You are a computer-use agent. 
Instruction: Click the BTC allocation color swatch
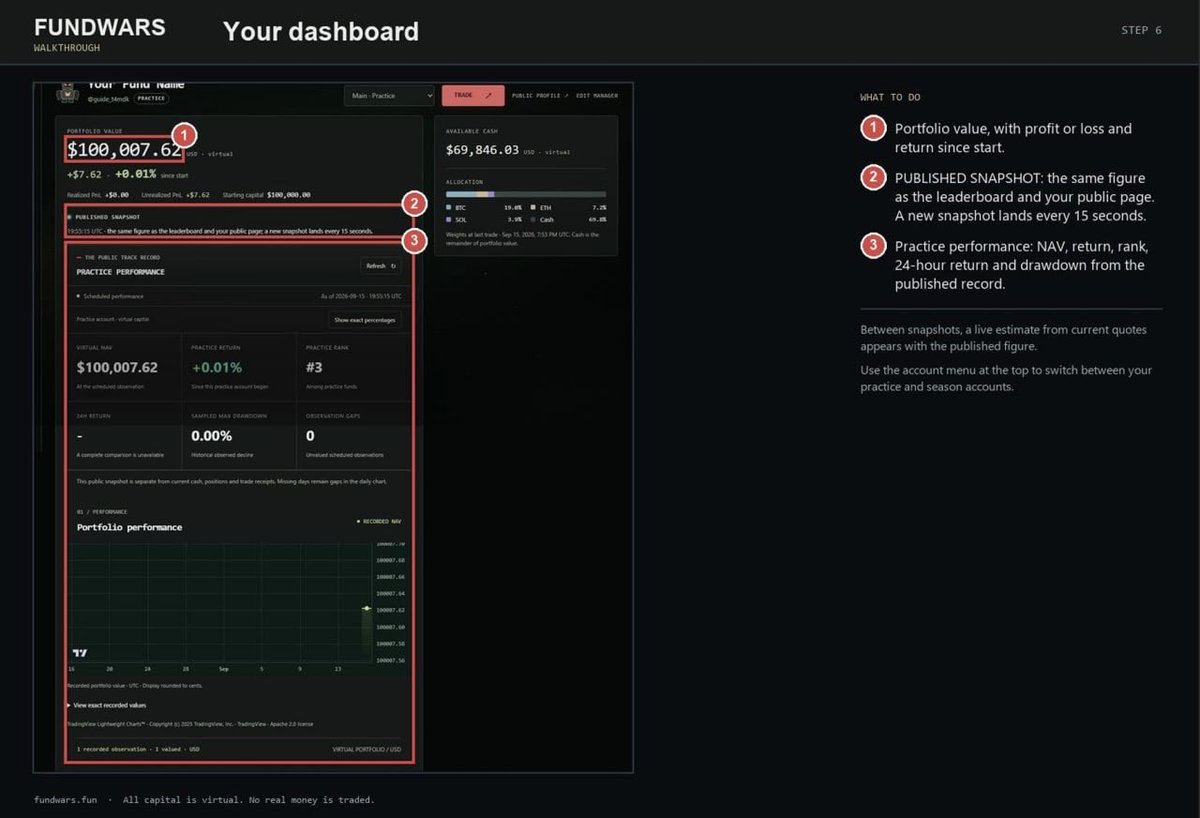(449, 207)
